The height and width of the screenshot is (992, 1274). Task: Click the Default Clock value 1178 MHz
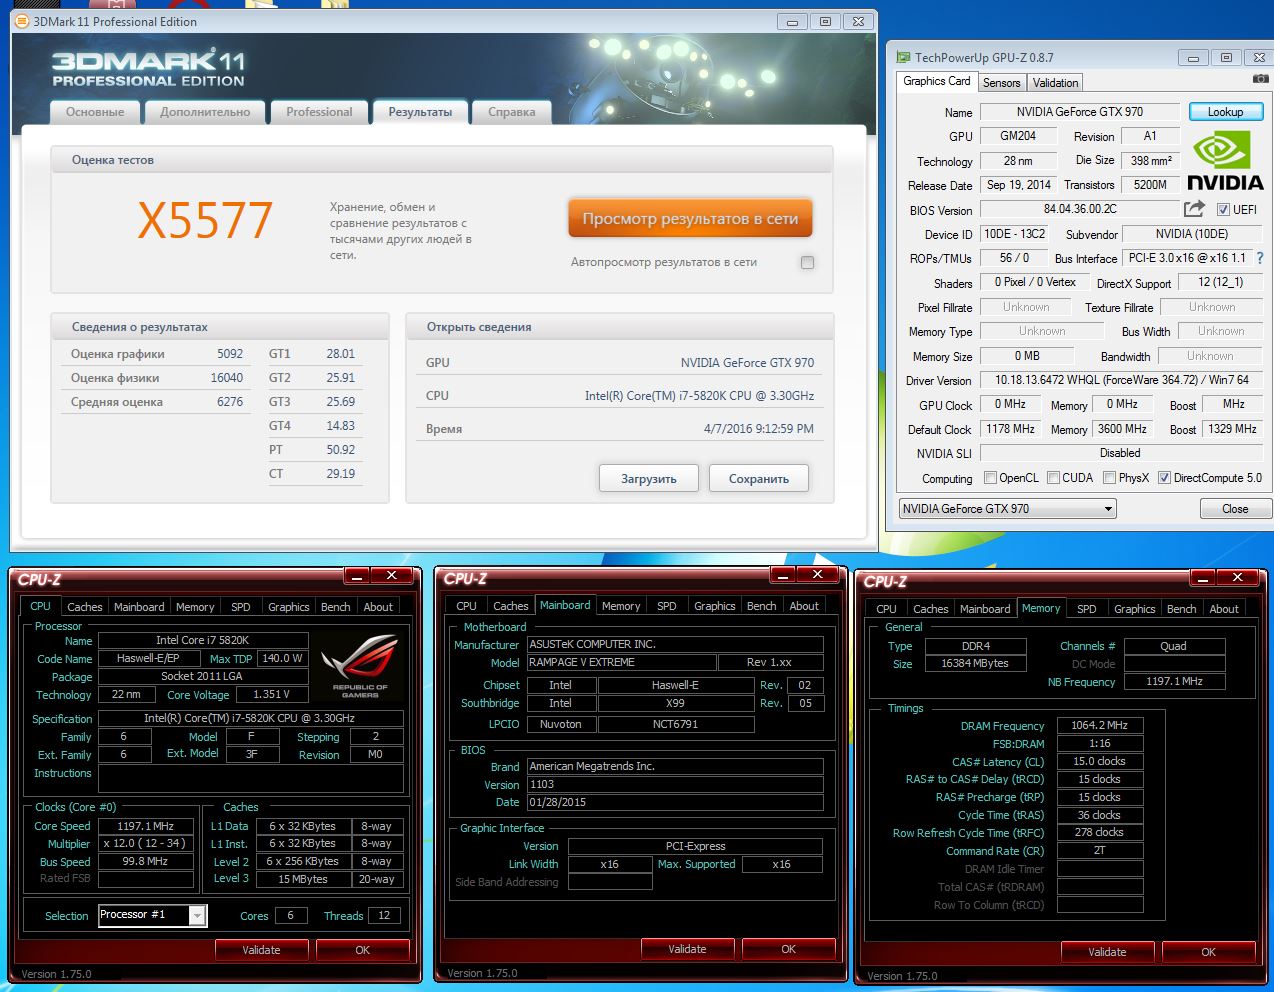(1010, 429)
